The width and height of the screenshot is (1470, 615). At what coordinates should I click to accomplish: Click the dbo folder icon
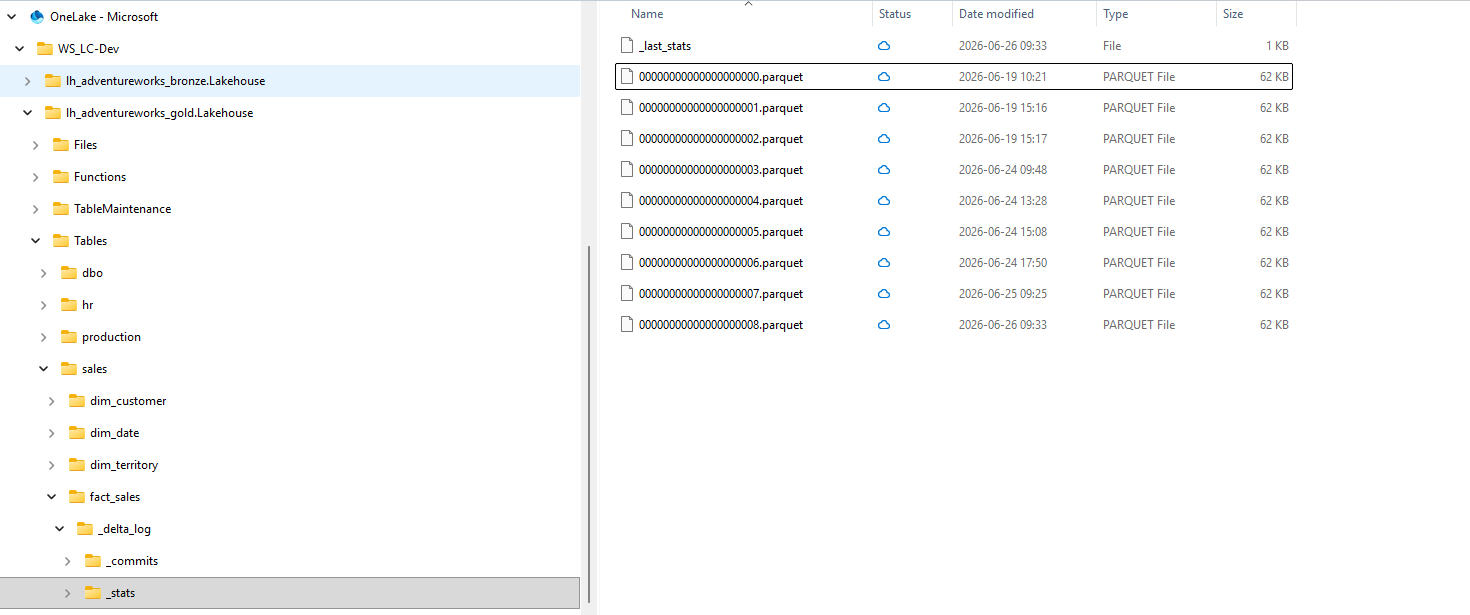coord(69,273)
